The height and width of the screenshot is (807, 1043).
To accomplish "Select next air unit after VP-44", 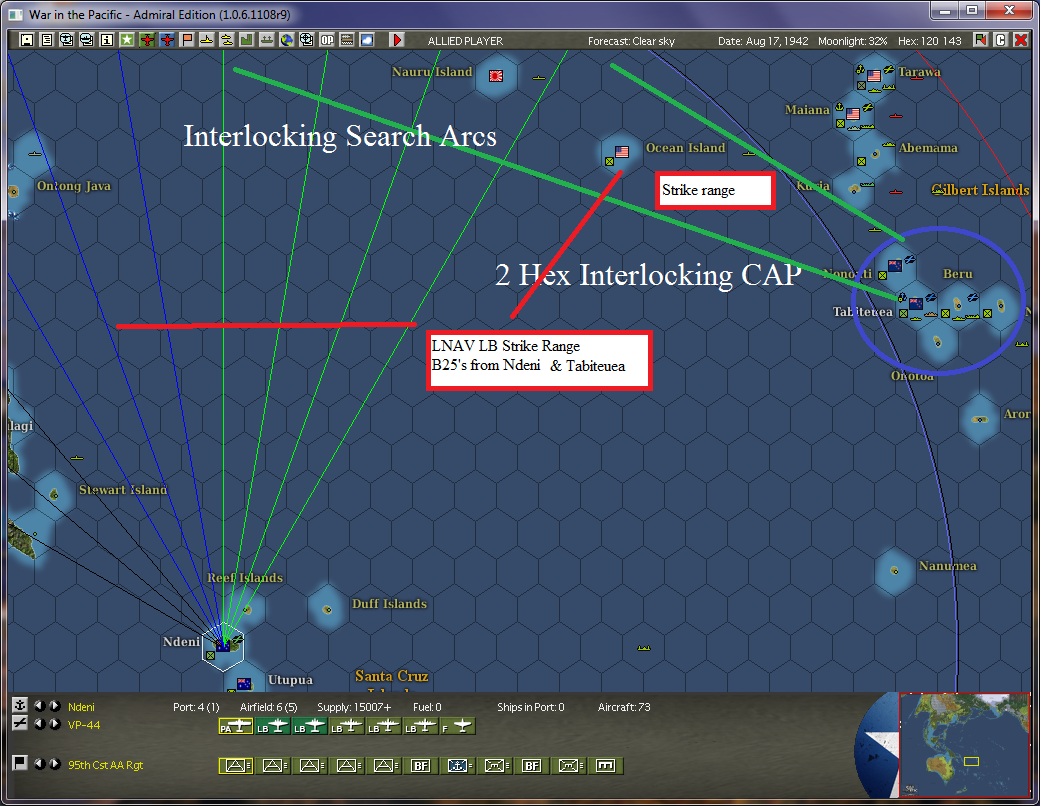I will [55, 724].
